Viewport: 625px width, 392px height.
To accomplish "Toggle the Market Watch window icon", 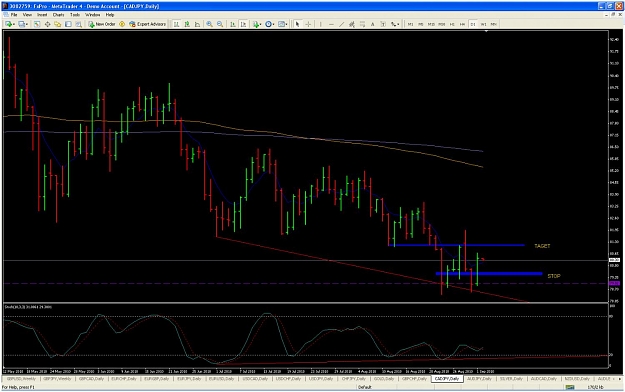I will [37, 24].
